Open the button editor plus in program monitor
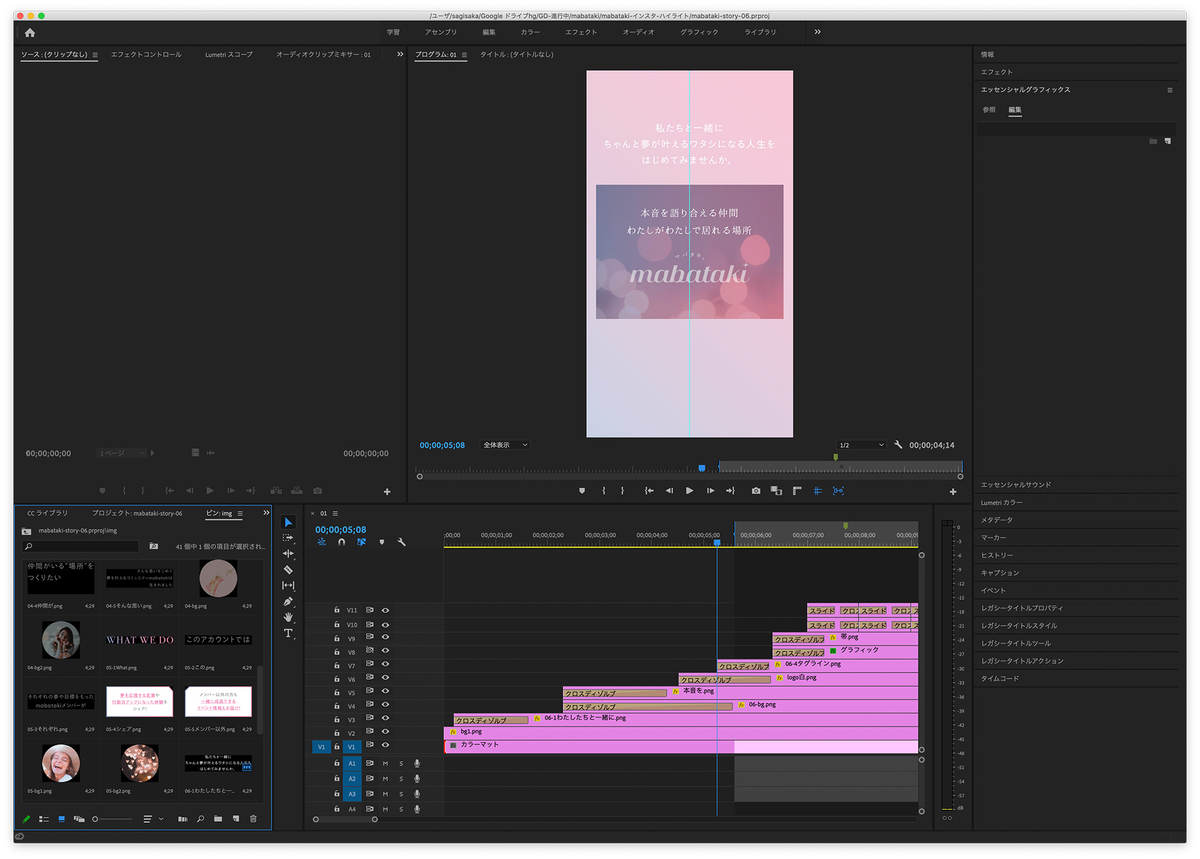 pos(953,491)
